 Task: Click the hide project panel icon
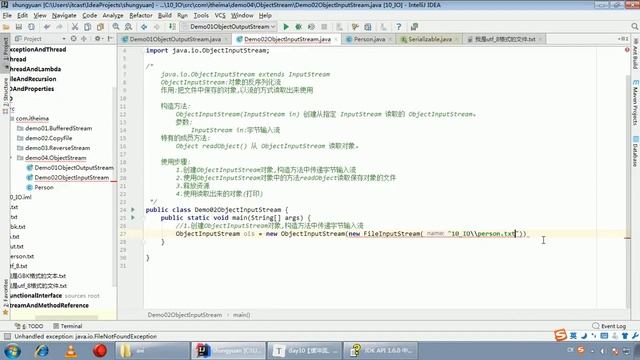click(110, 39)
